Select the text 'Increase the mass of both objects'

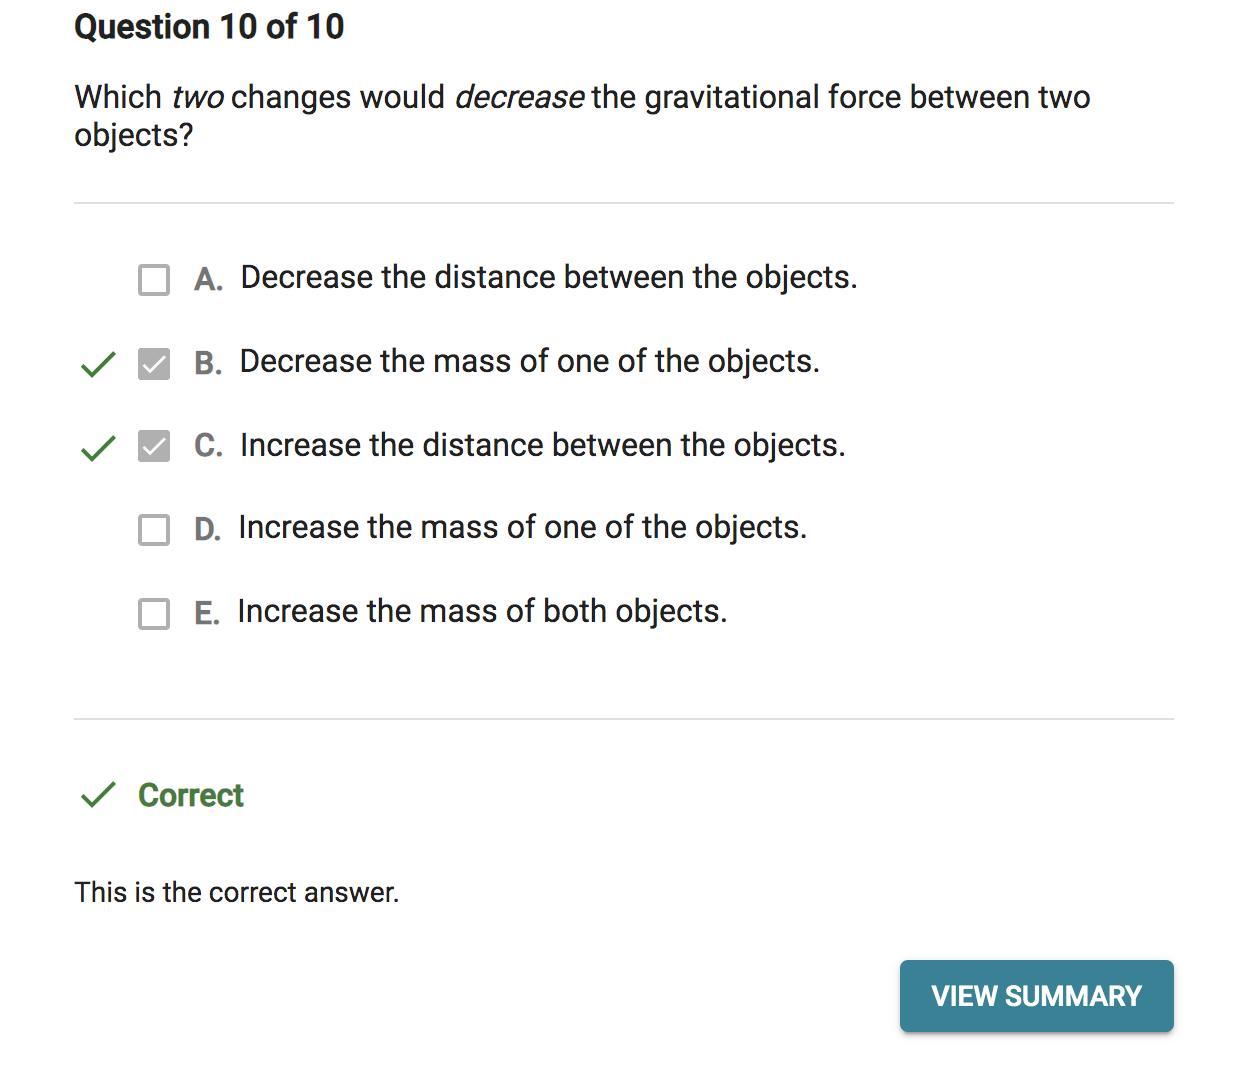(x=483, y=612)
